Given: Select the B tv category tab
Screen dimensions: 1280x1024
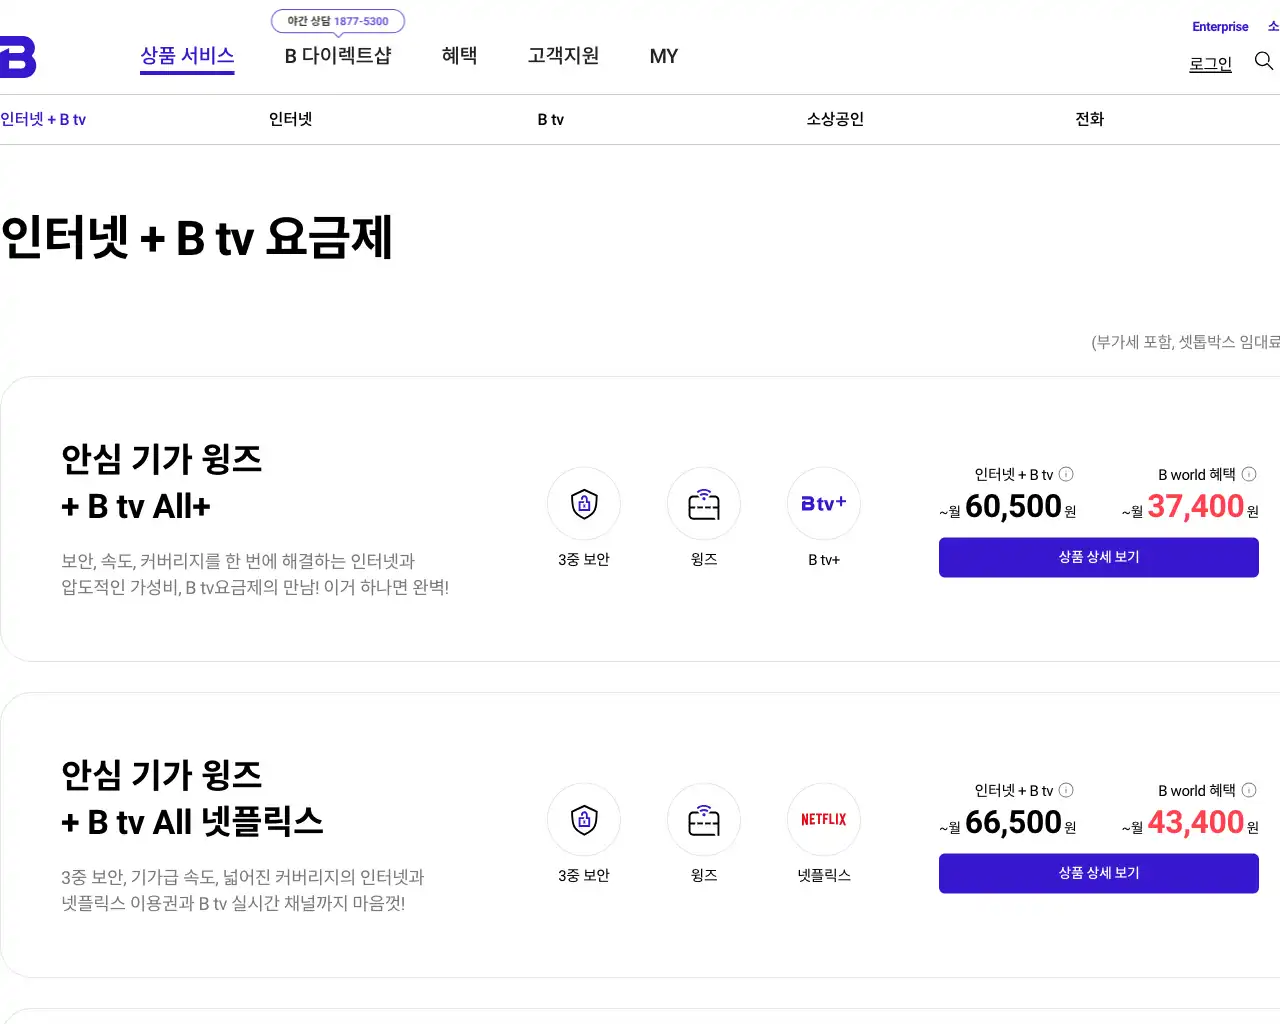Looking at the screenshot, I should point(551,119).
